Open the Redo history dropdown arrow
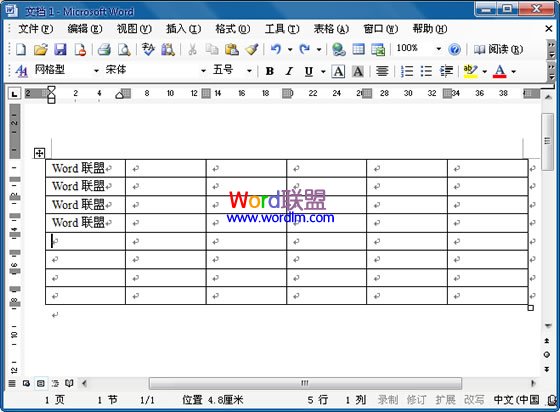The height and width of the screenshot is (412, 560). tap(319, 49)
